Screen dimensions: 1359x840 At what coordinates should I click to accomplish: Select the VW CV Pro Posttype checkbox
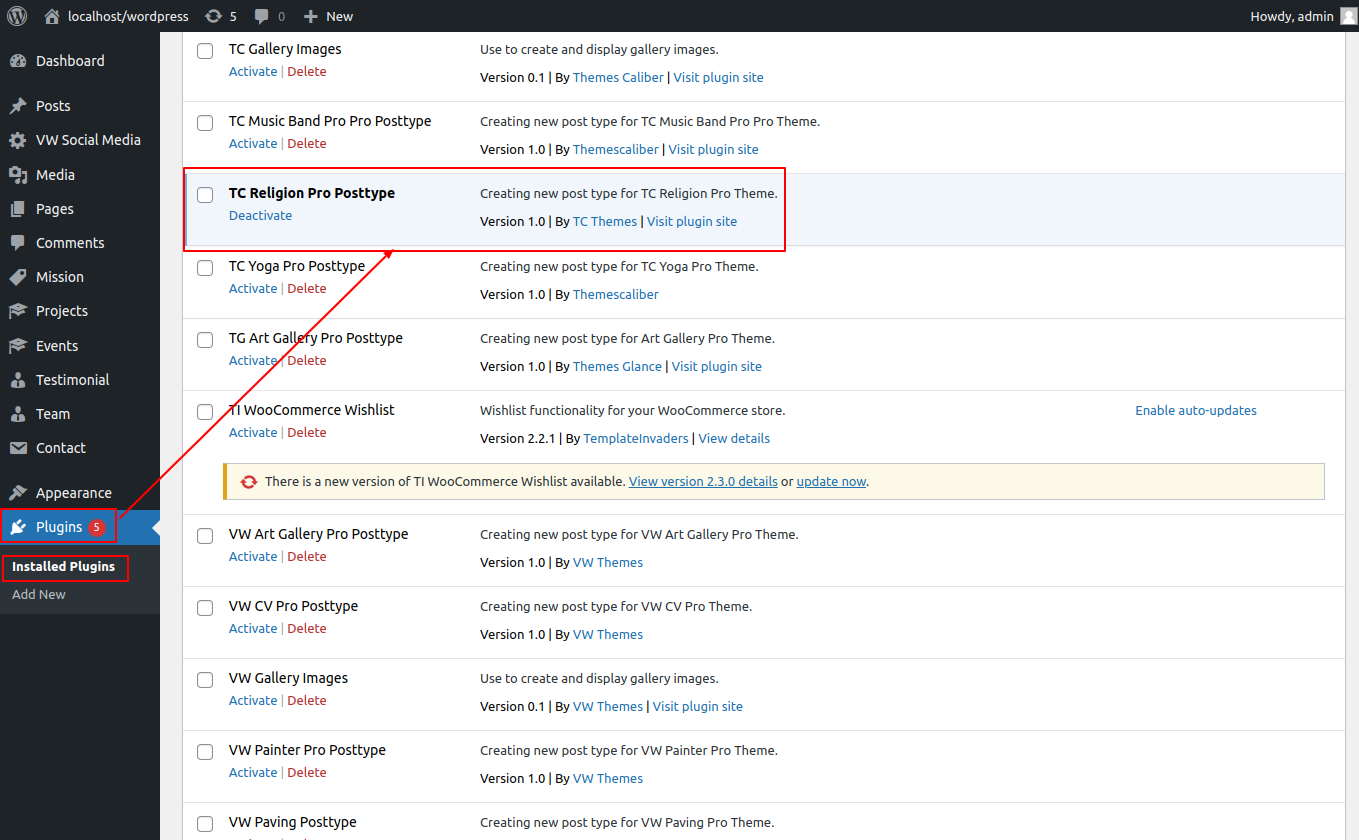pyautogui.click(x=205, y=608)
